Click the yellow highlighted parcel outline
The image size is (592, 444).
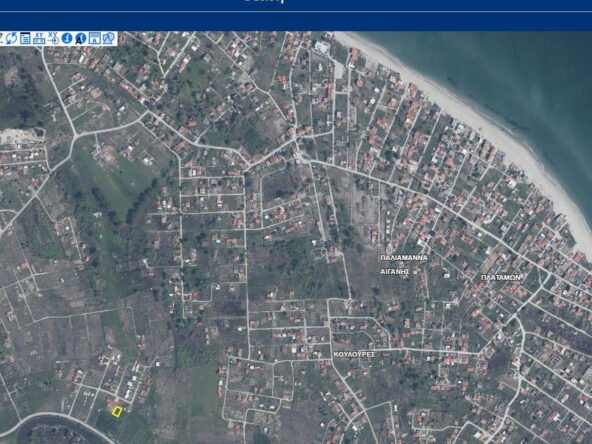click(x=117, y=412)
